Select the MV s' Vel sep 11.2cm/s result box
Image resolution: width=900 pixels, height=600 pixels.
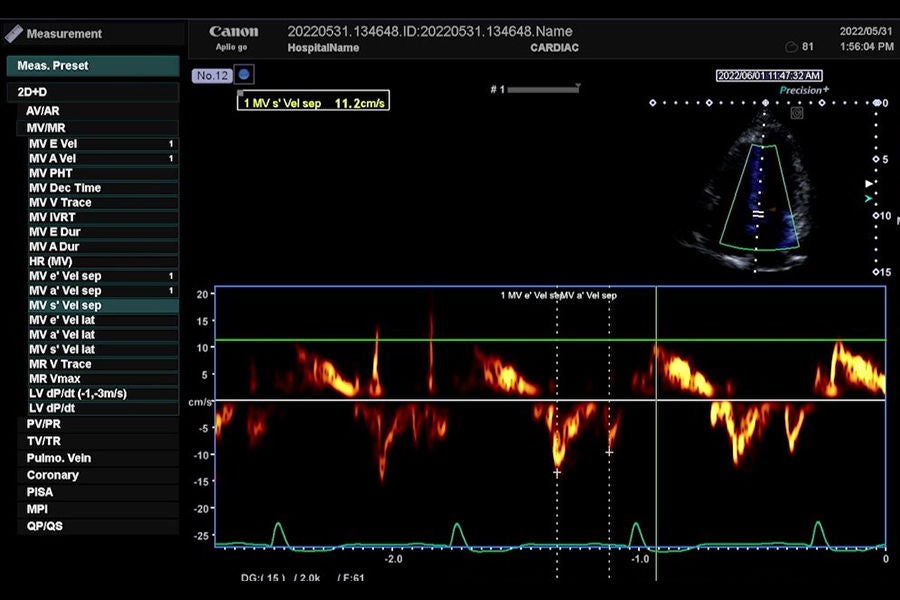(x=313, y=101)
